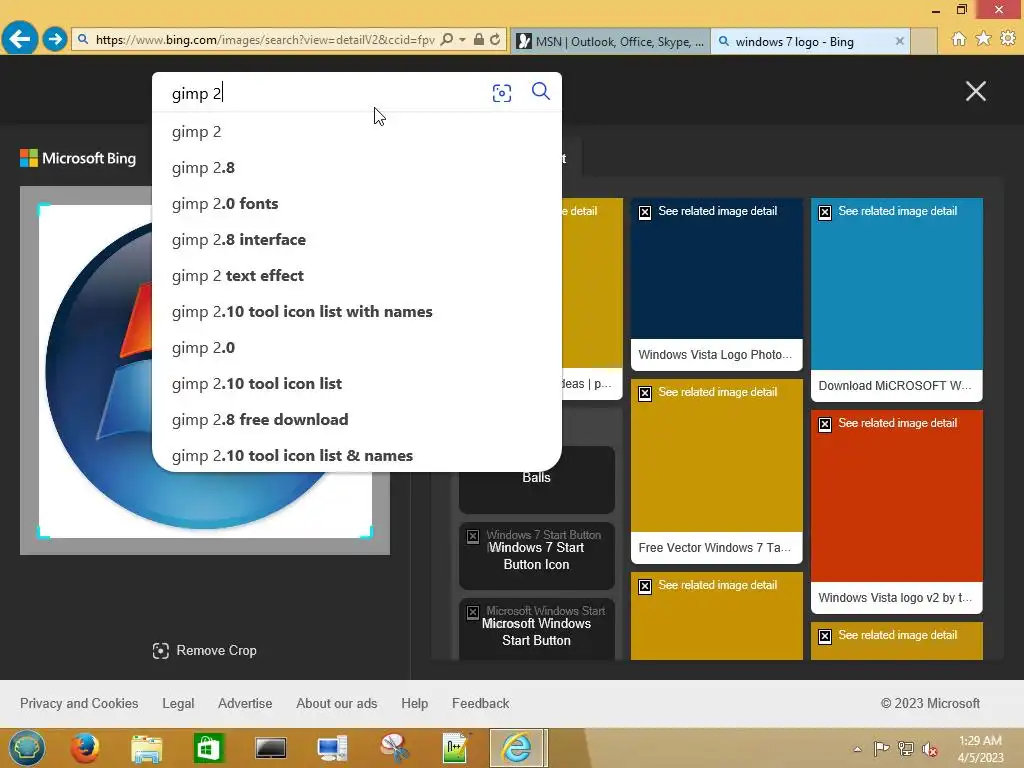Open Feedback footer link
The height and width of the screenshot is (768, 1024).
(481, 703)
